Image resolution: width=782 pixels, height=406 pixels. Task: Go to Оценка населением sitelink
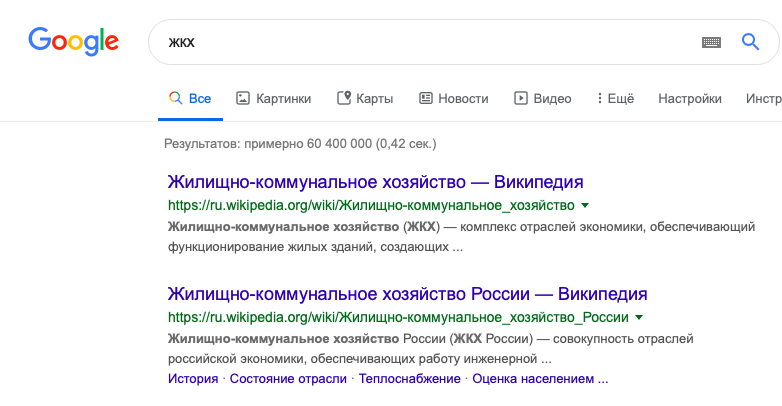click(x=539, y=379)
